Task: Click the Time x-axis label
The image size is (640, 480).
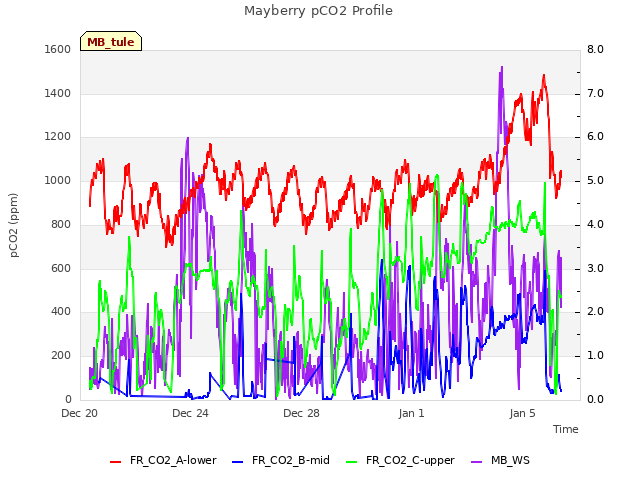Action: 566,429
